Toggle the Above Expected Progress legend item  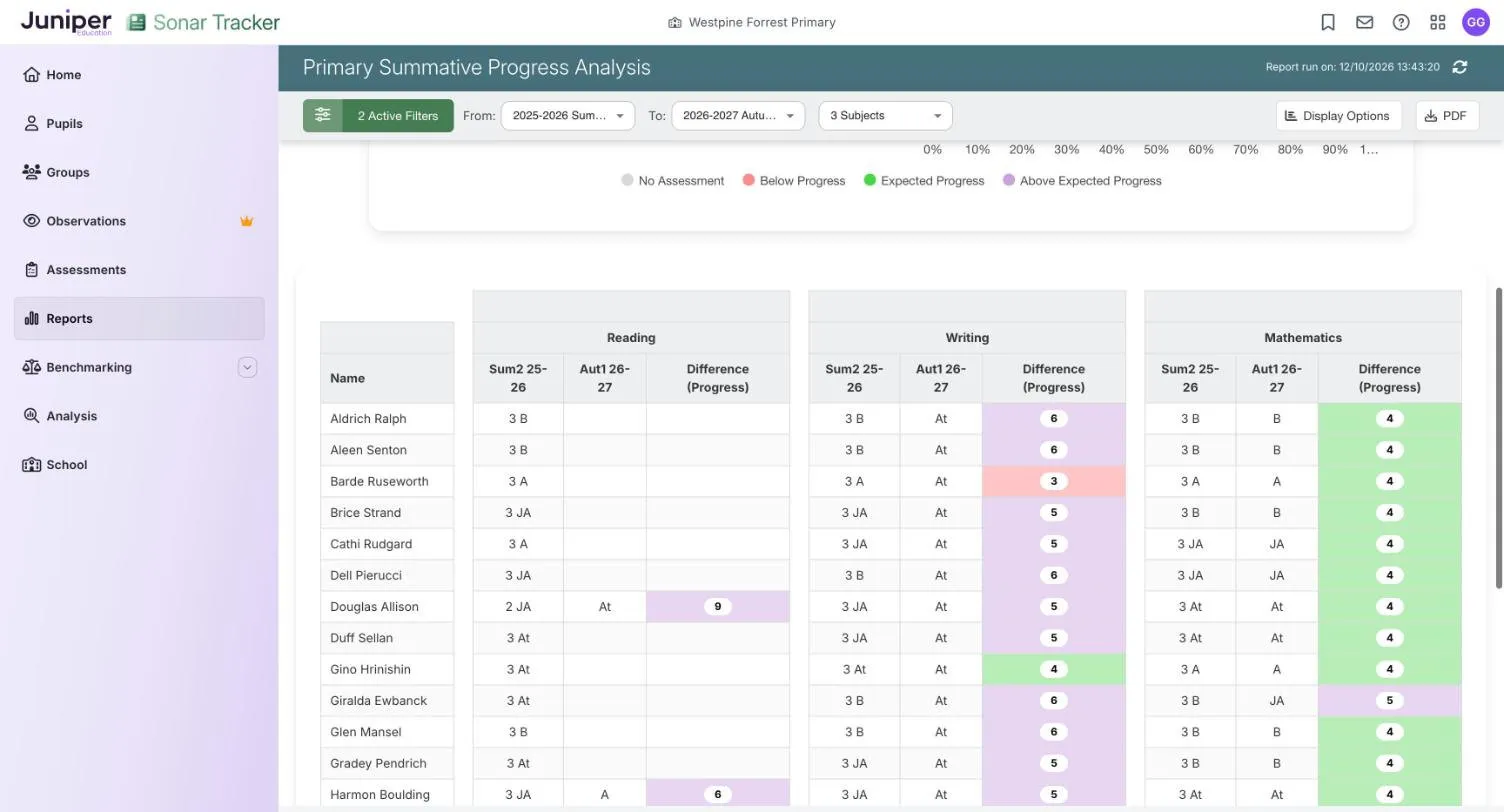[1082, 181]
